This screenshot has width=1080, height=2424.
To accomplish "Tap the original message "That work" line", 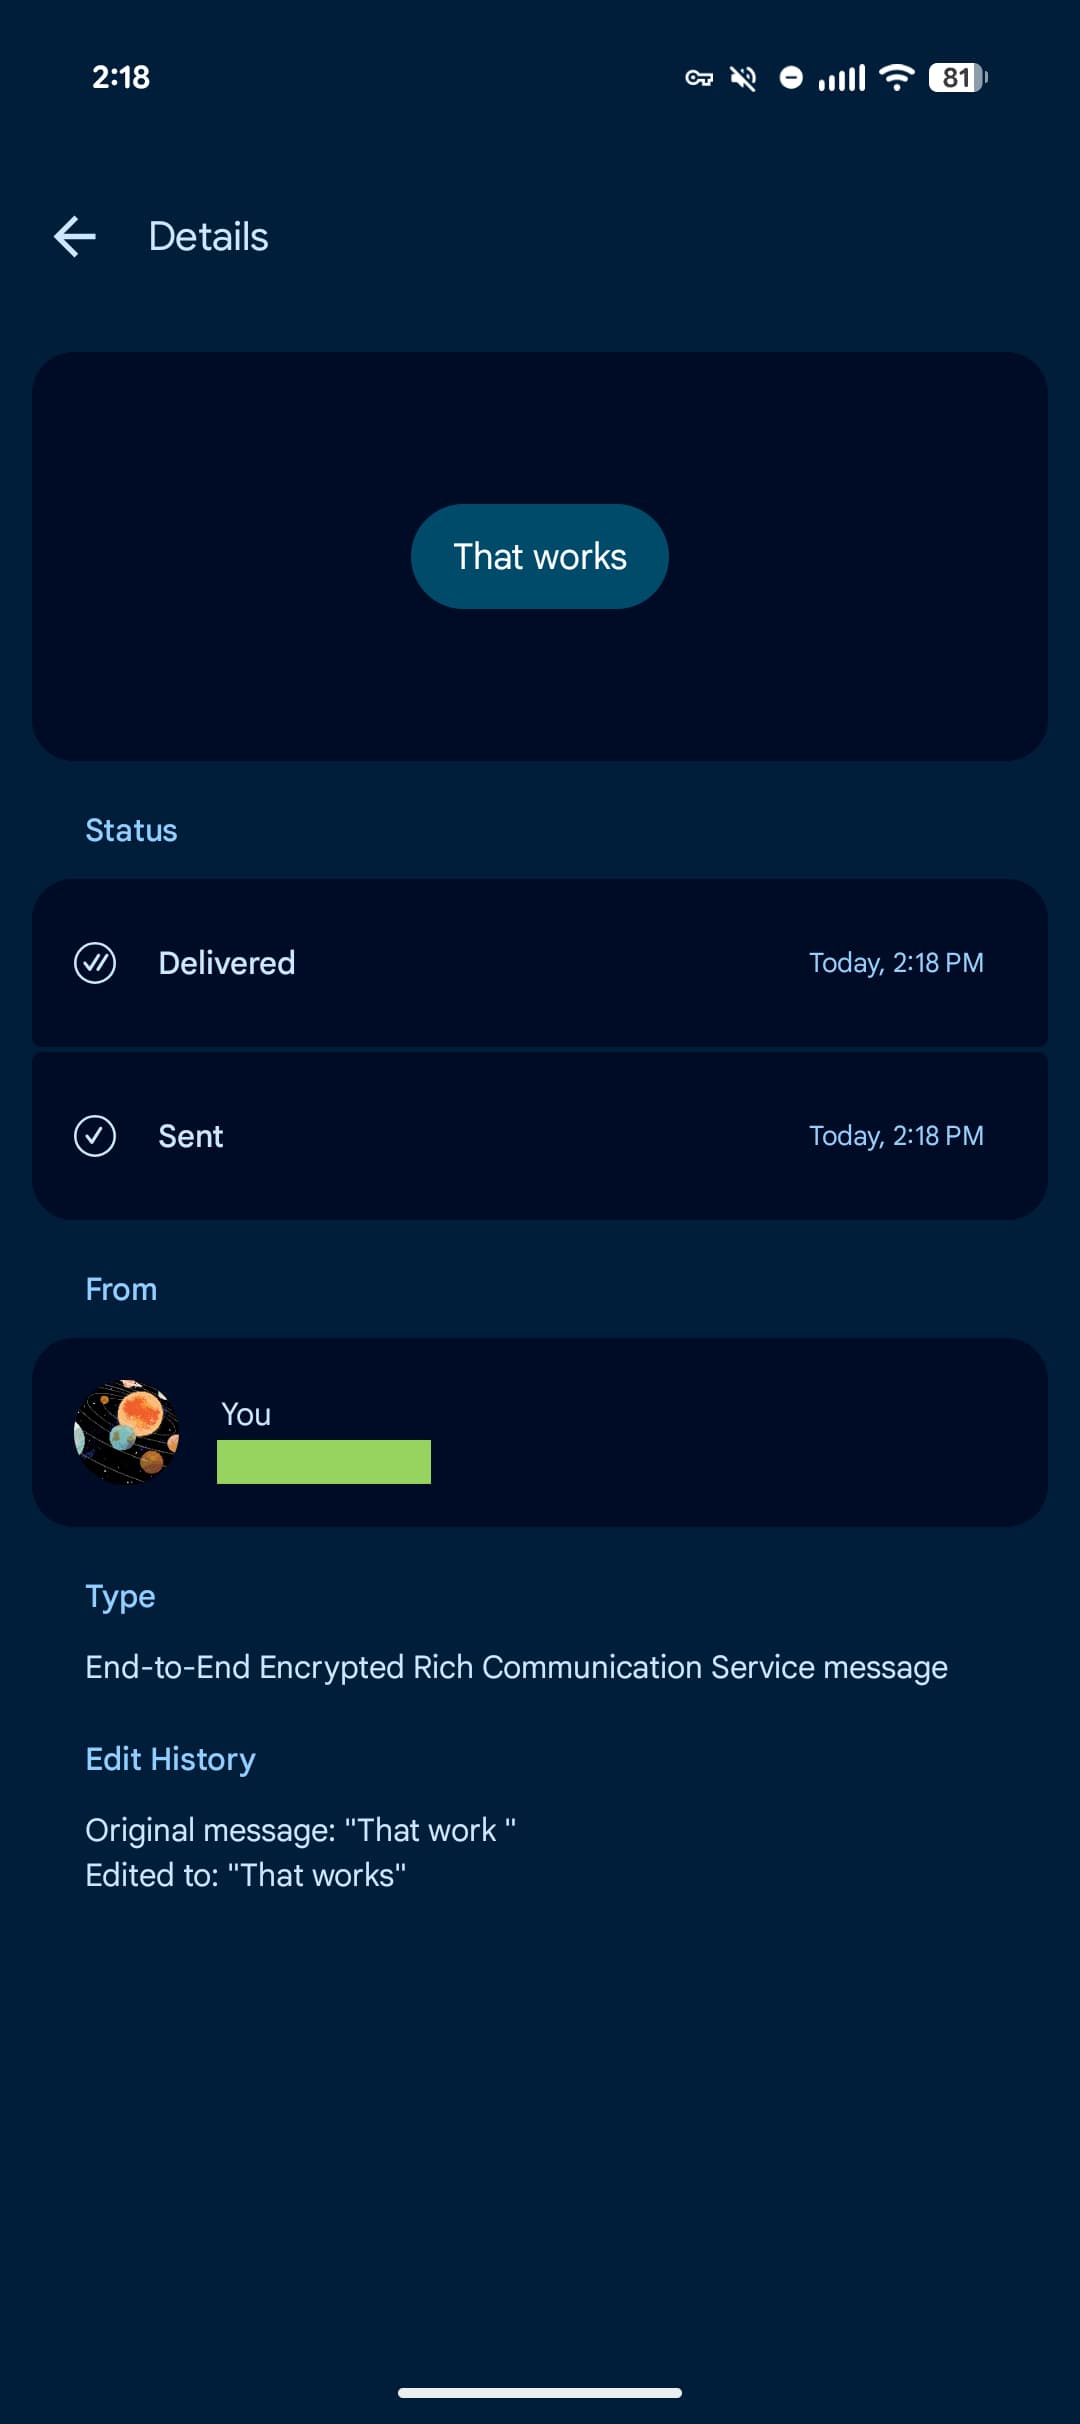I will (300, 1830).
